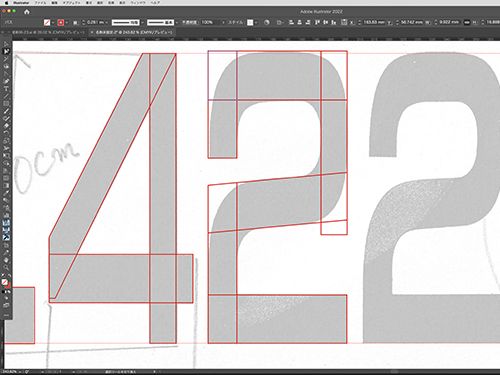Click the Y value 56.742 mm field
The image size is (500, 375).
tap(411, 22)
